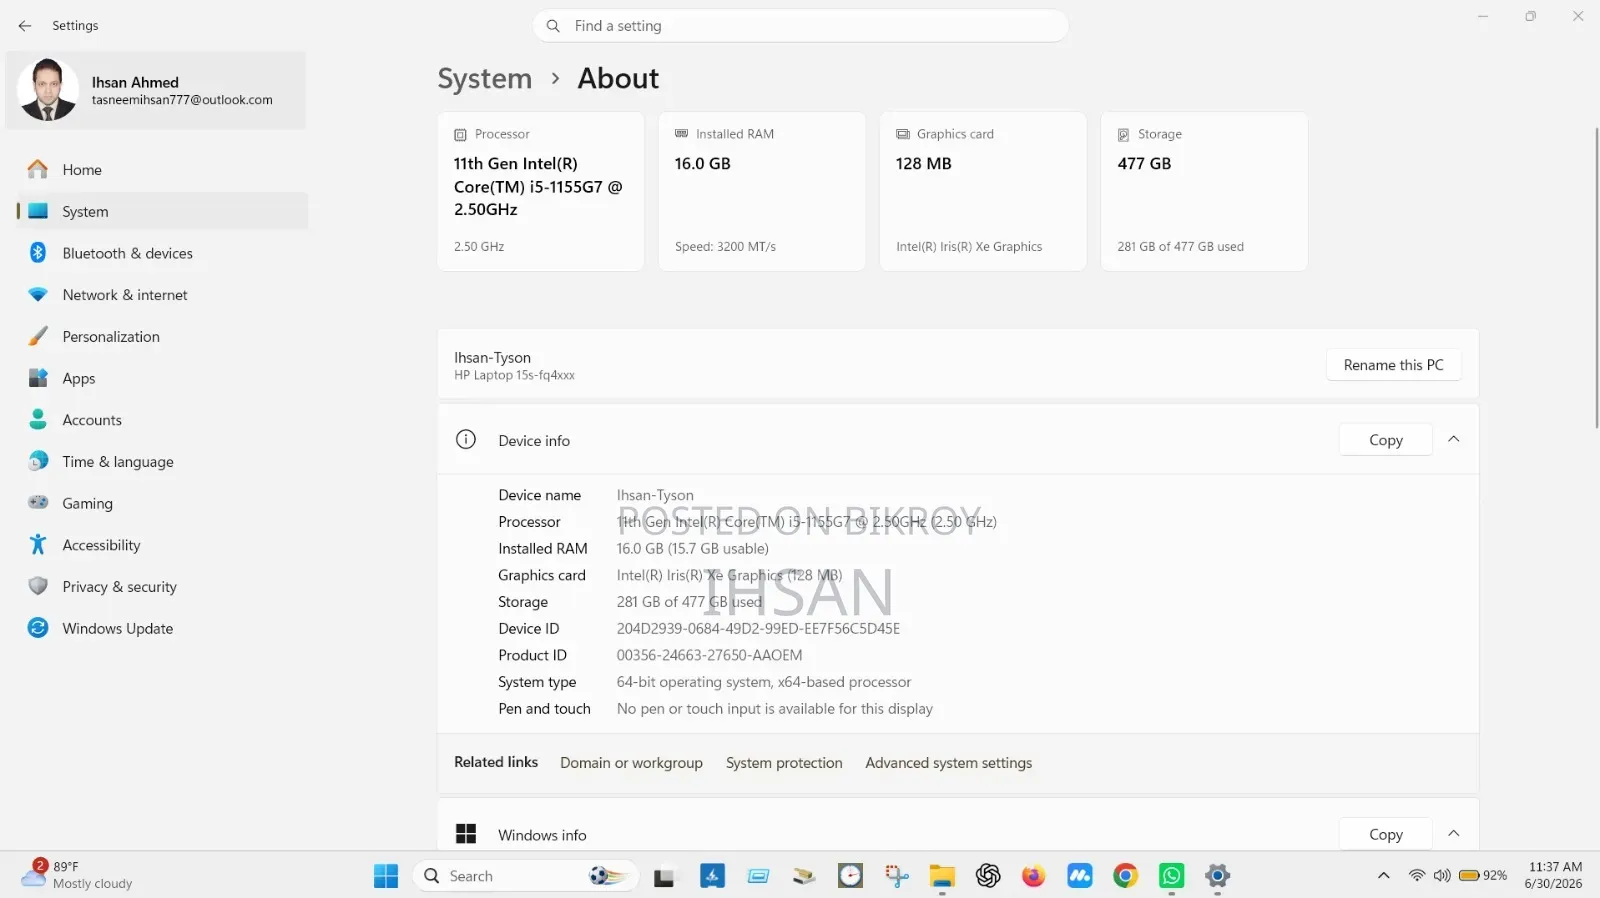Click the battery 92% indicator

[1483, 876]
